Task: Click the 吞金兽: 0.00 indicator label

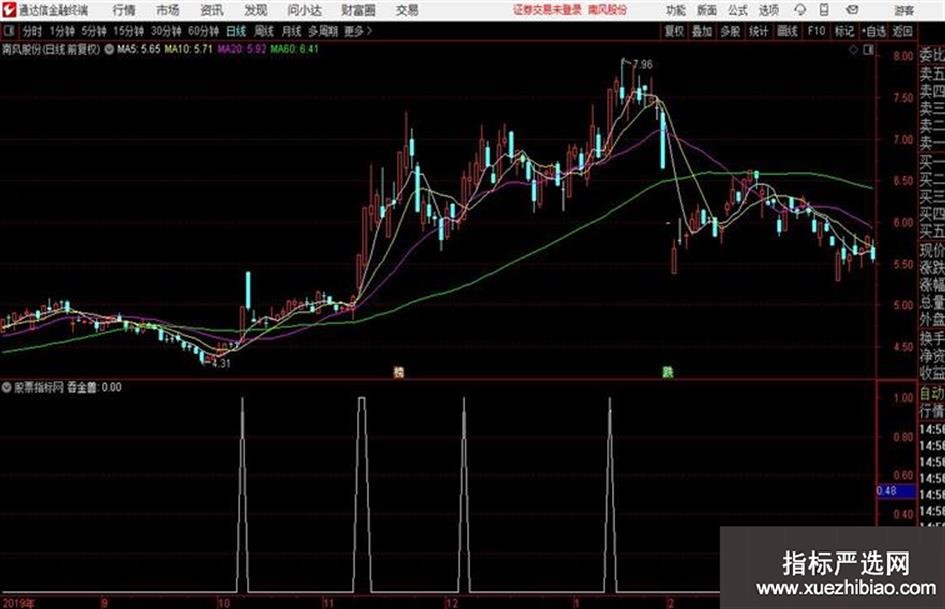Action: coord(94,388)
